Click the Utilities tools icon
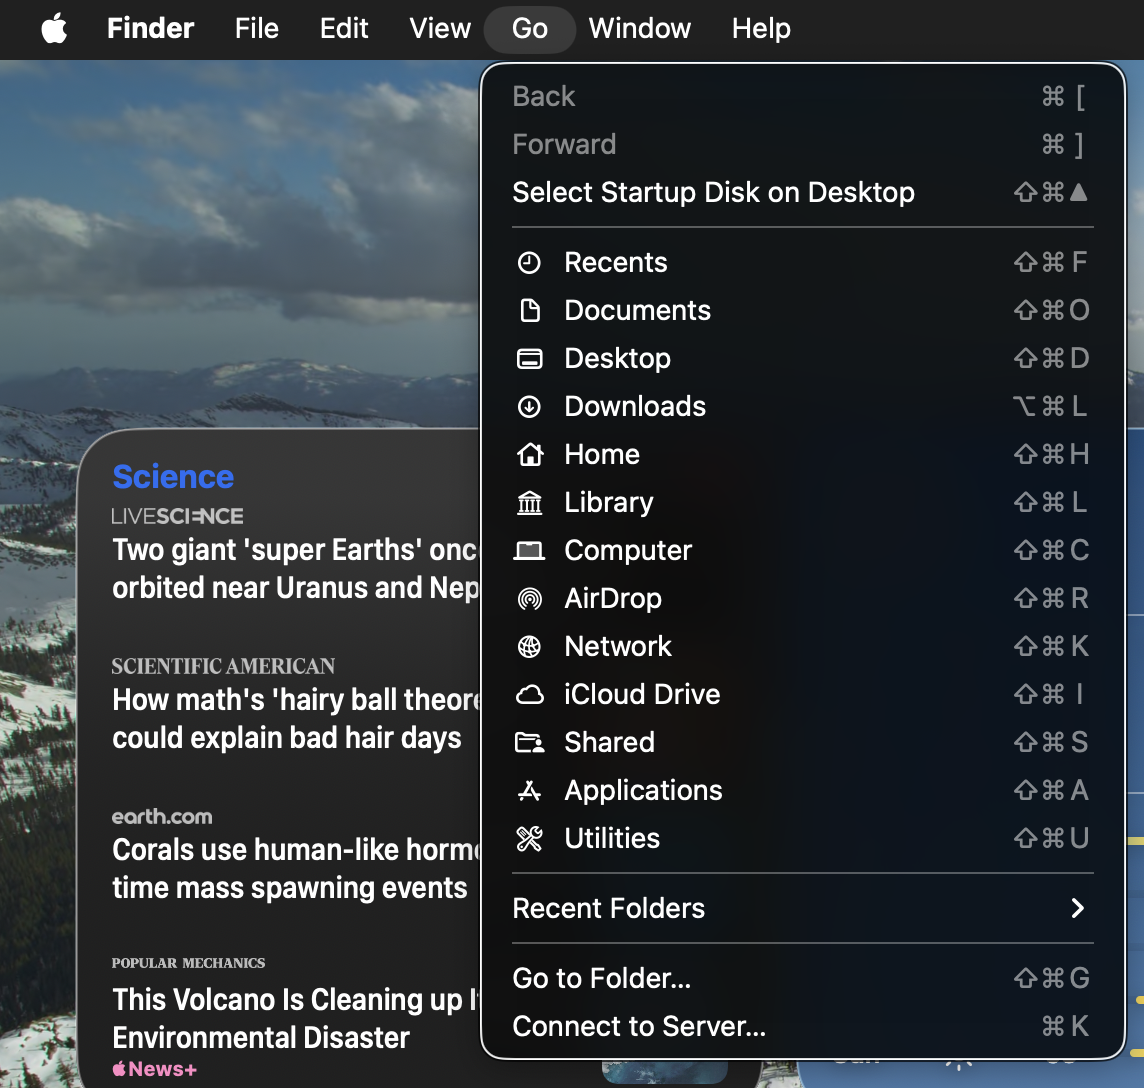1144x1088 pixels. (529, 838)
